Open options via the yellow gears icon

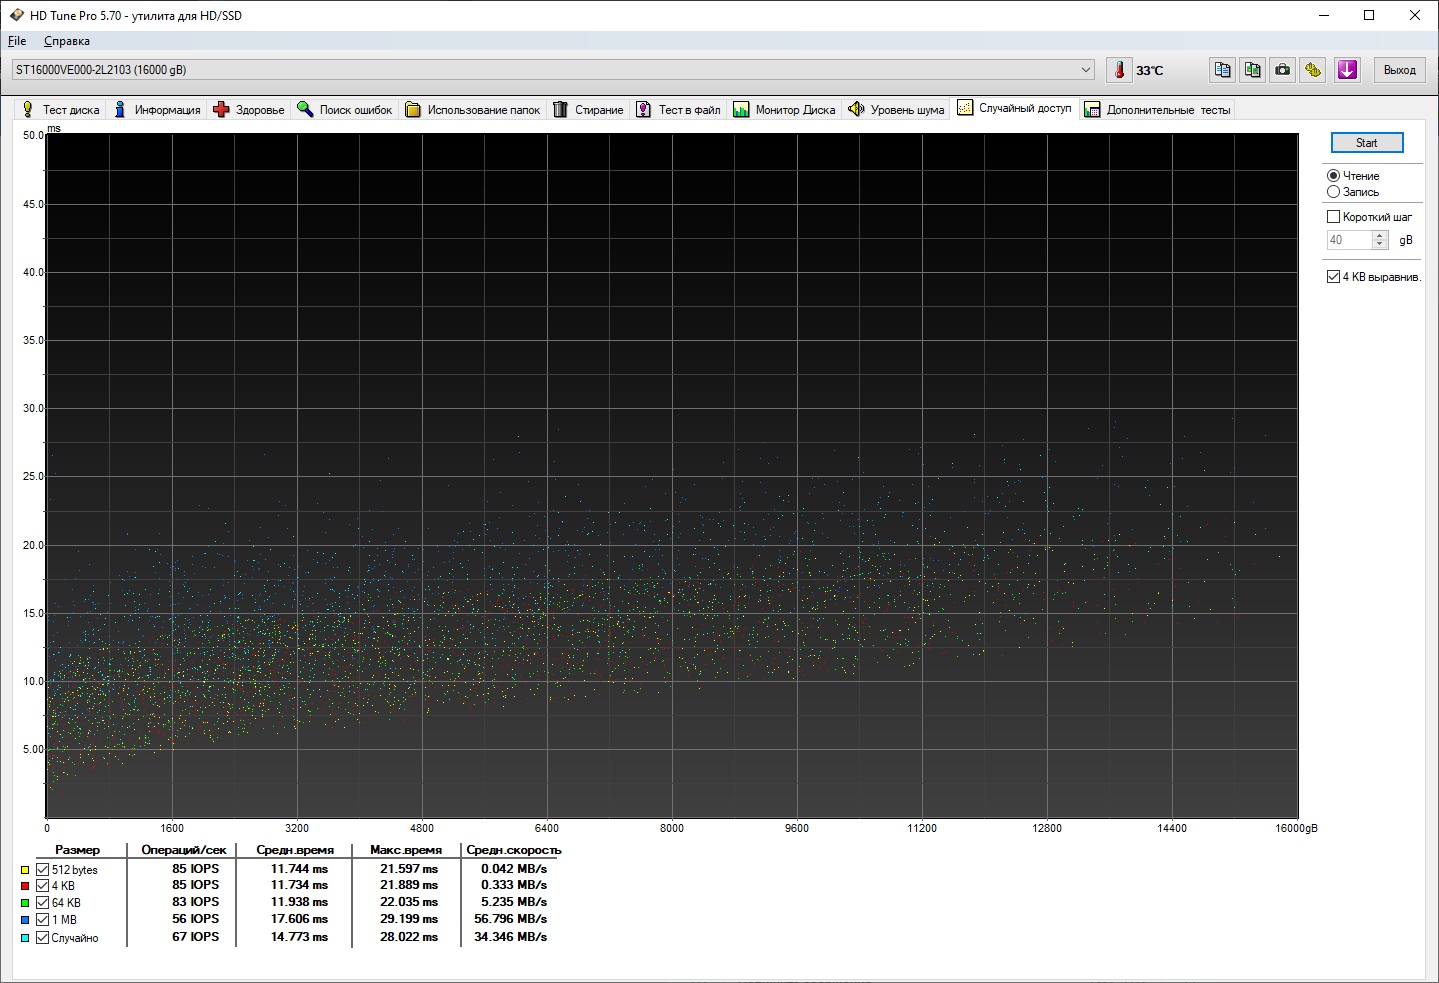1313,70
